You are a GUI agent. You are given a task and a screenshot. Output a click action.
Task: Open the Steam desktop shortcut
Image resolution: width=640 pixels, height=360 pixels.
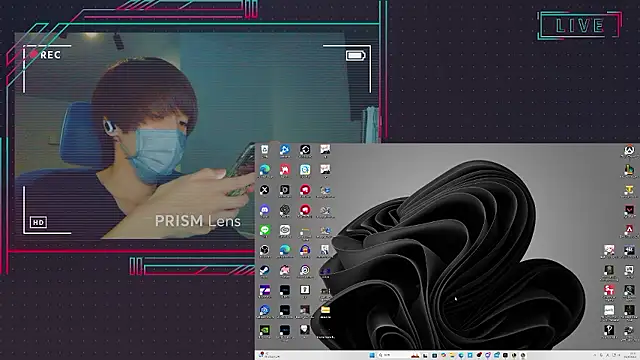click(264, 270)
